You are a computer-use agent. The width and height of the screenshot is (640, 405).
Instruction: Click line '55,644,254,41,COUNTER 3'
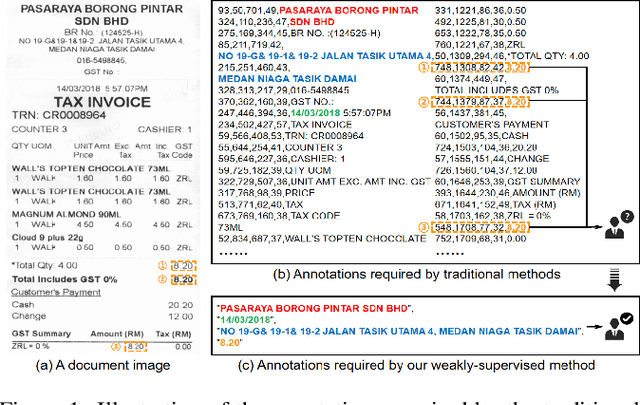280,147
